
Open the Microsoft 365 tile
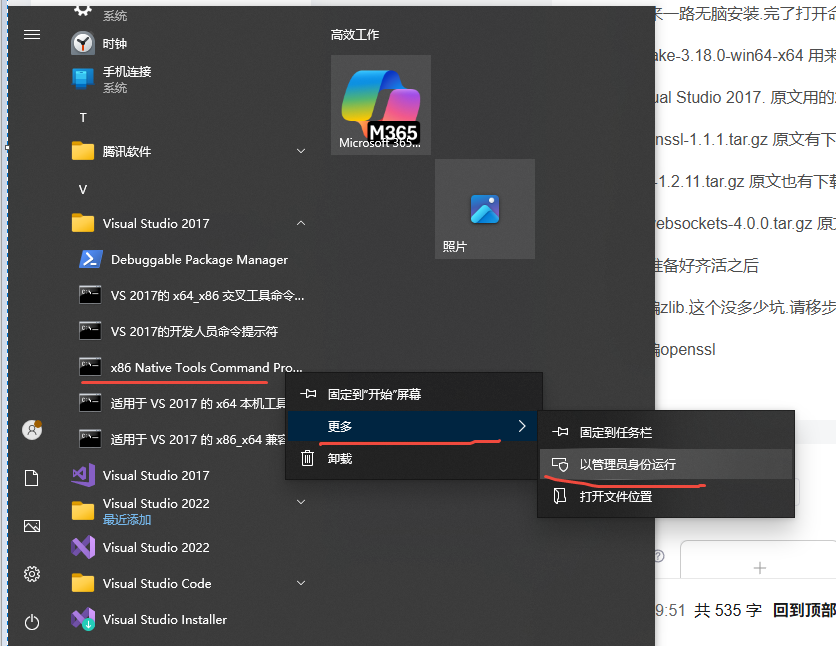click(x=381, y=105)
